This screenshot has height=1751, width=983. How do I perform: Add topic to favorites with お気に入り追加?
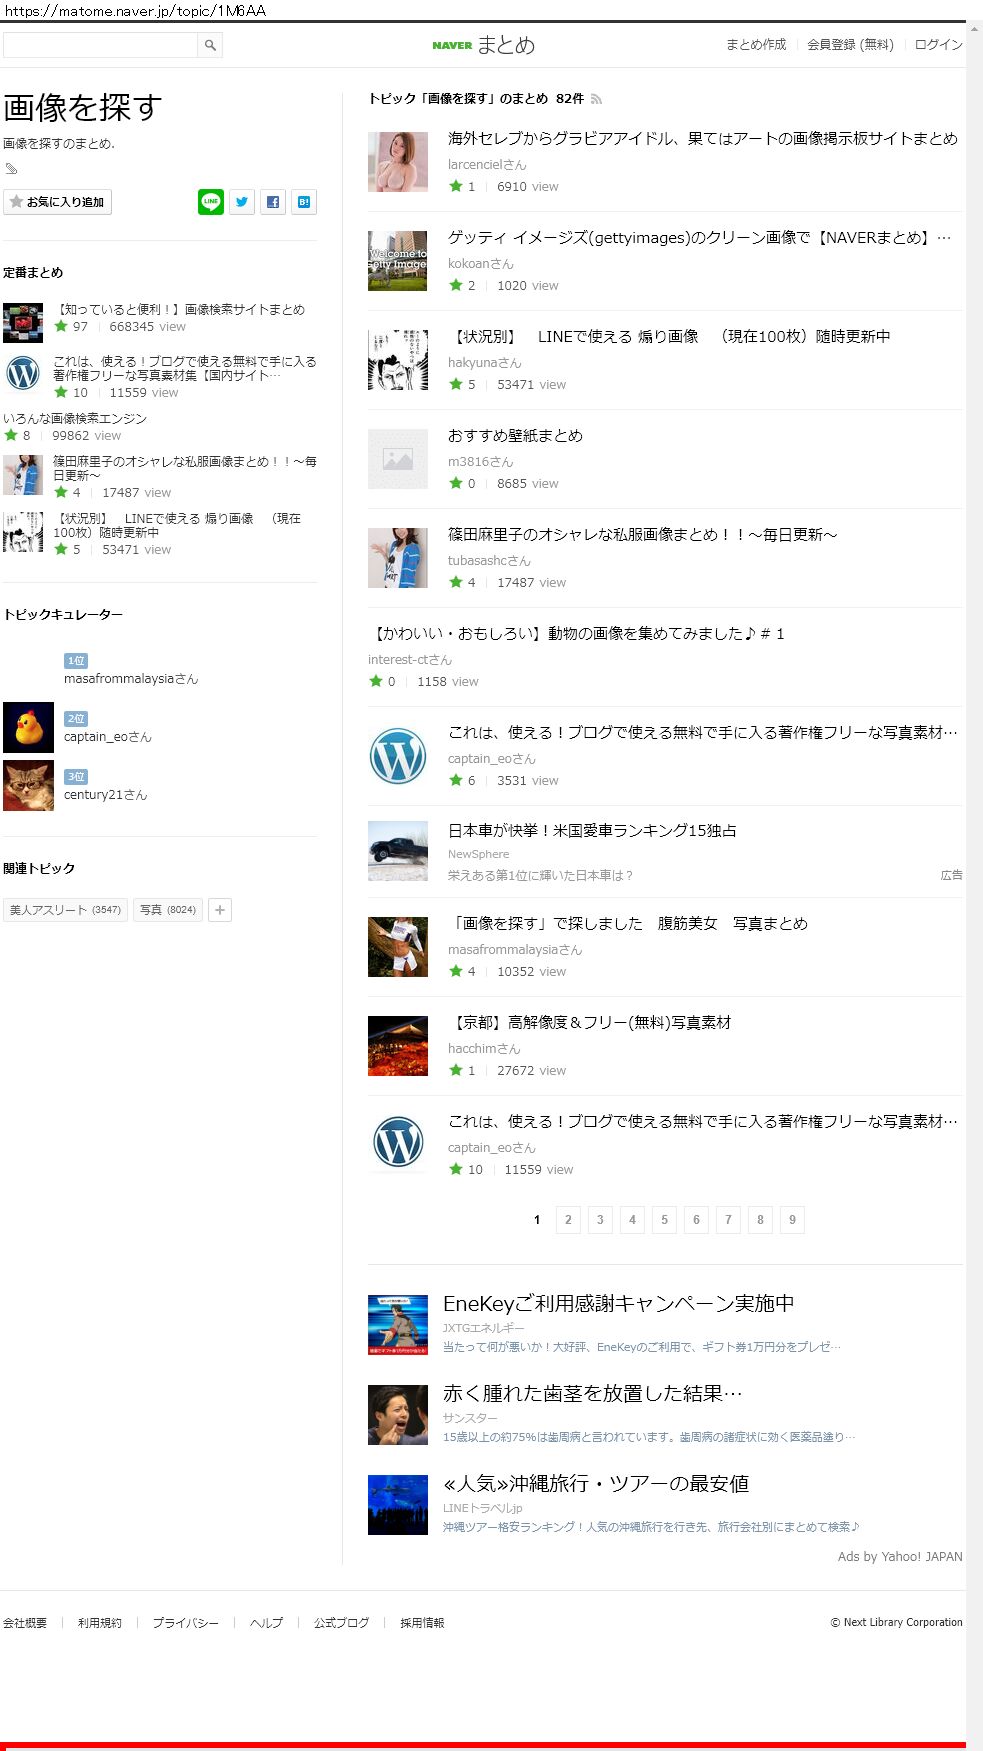[57, 202]
